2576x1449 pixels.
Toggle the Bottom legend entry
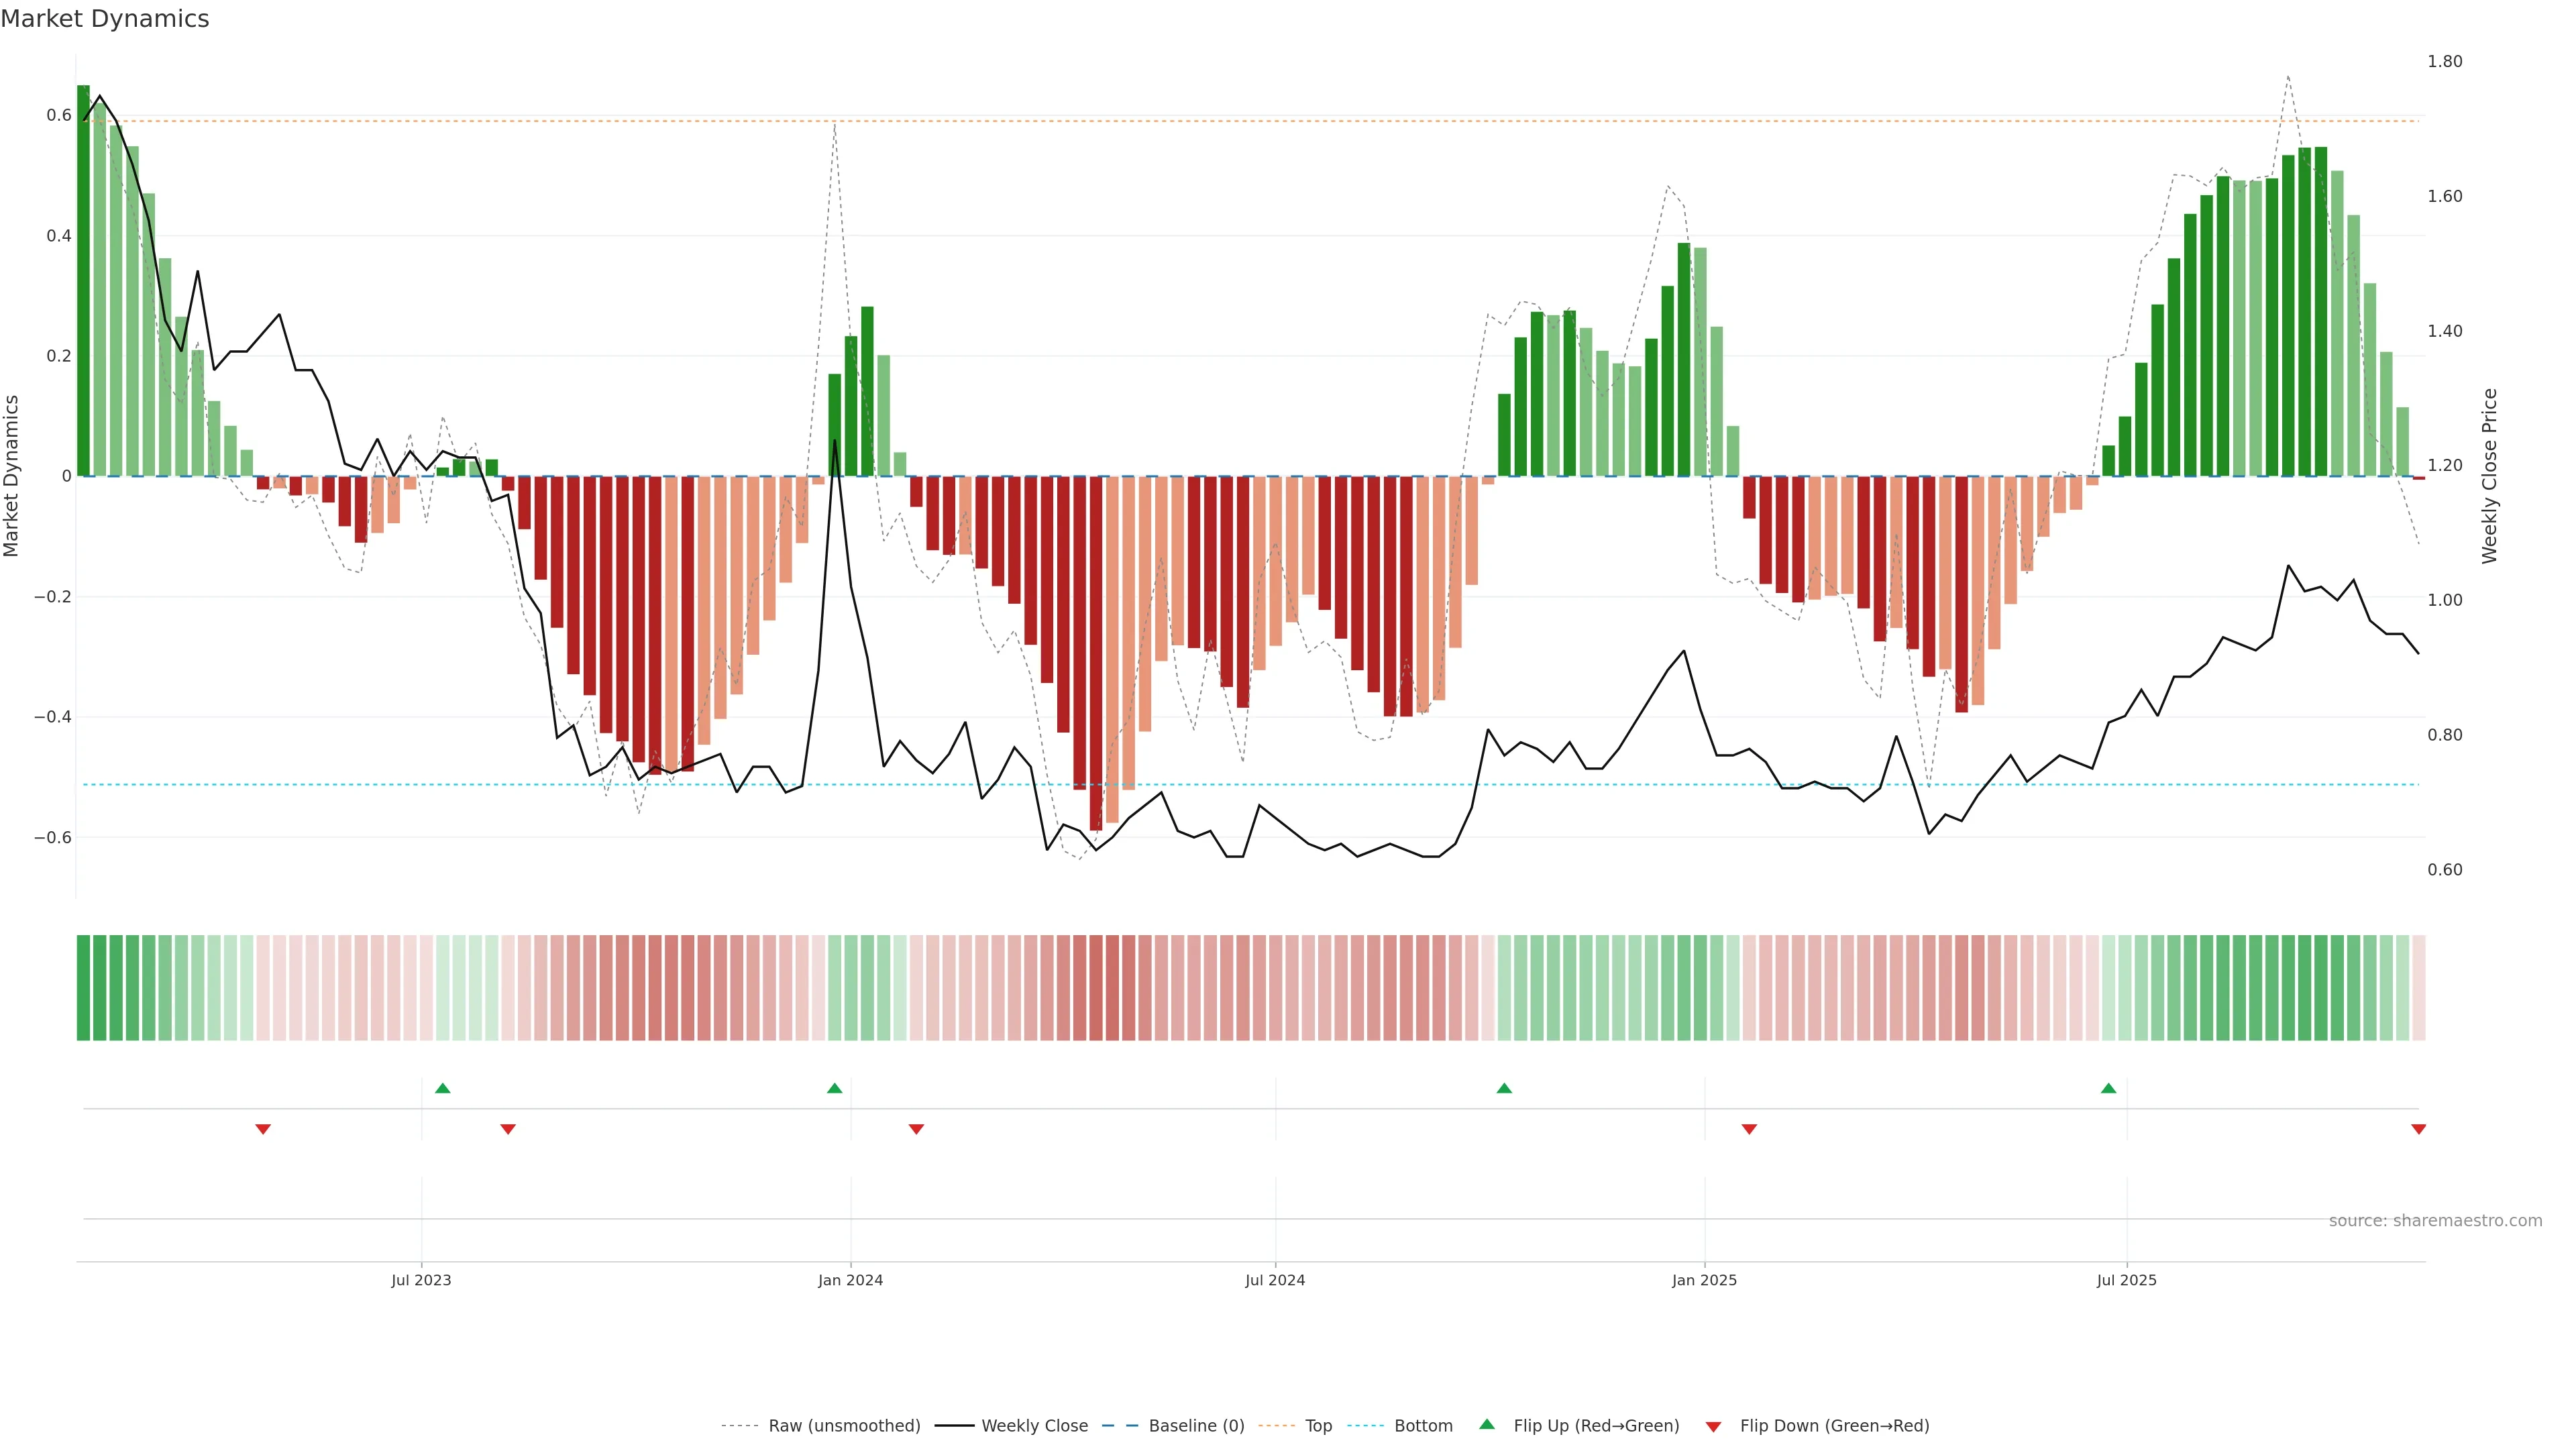1423,1426
